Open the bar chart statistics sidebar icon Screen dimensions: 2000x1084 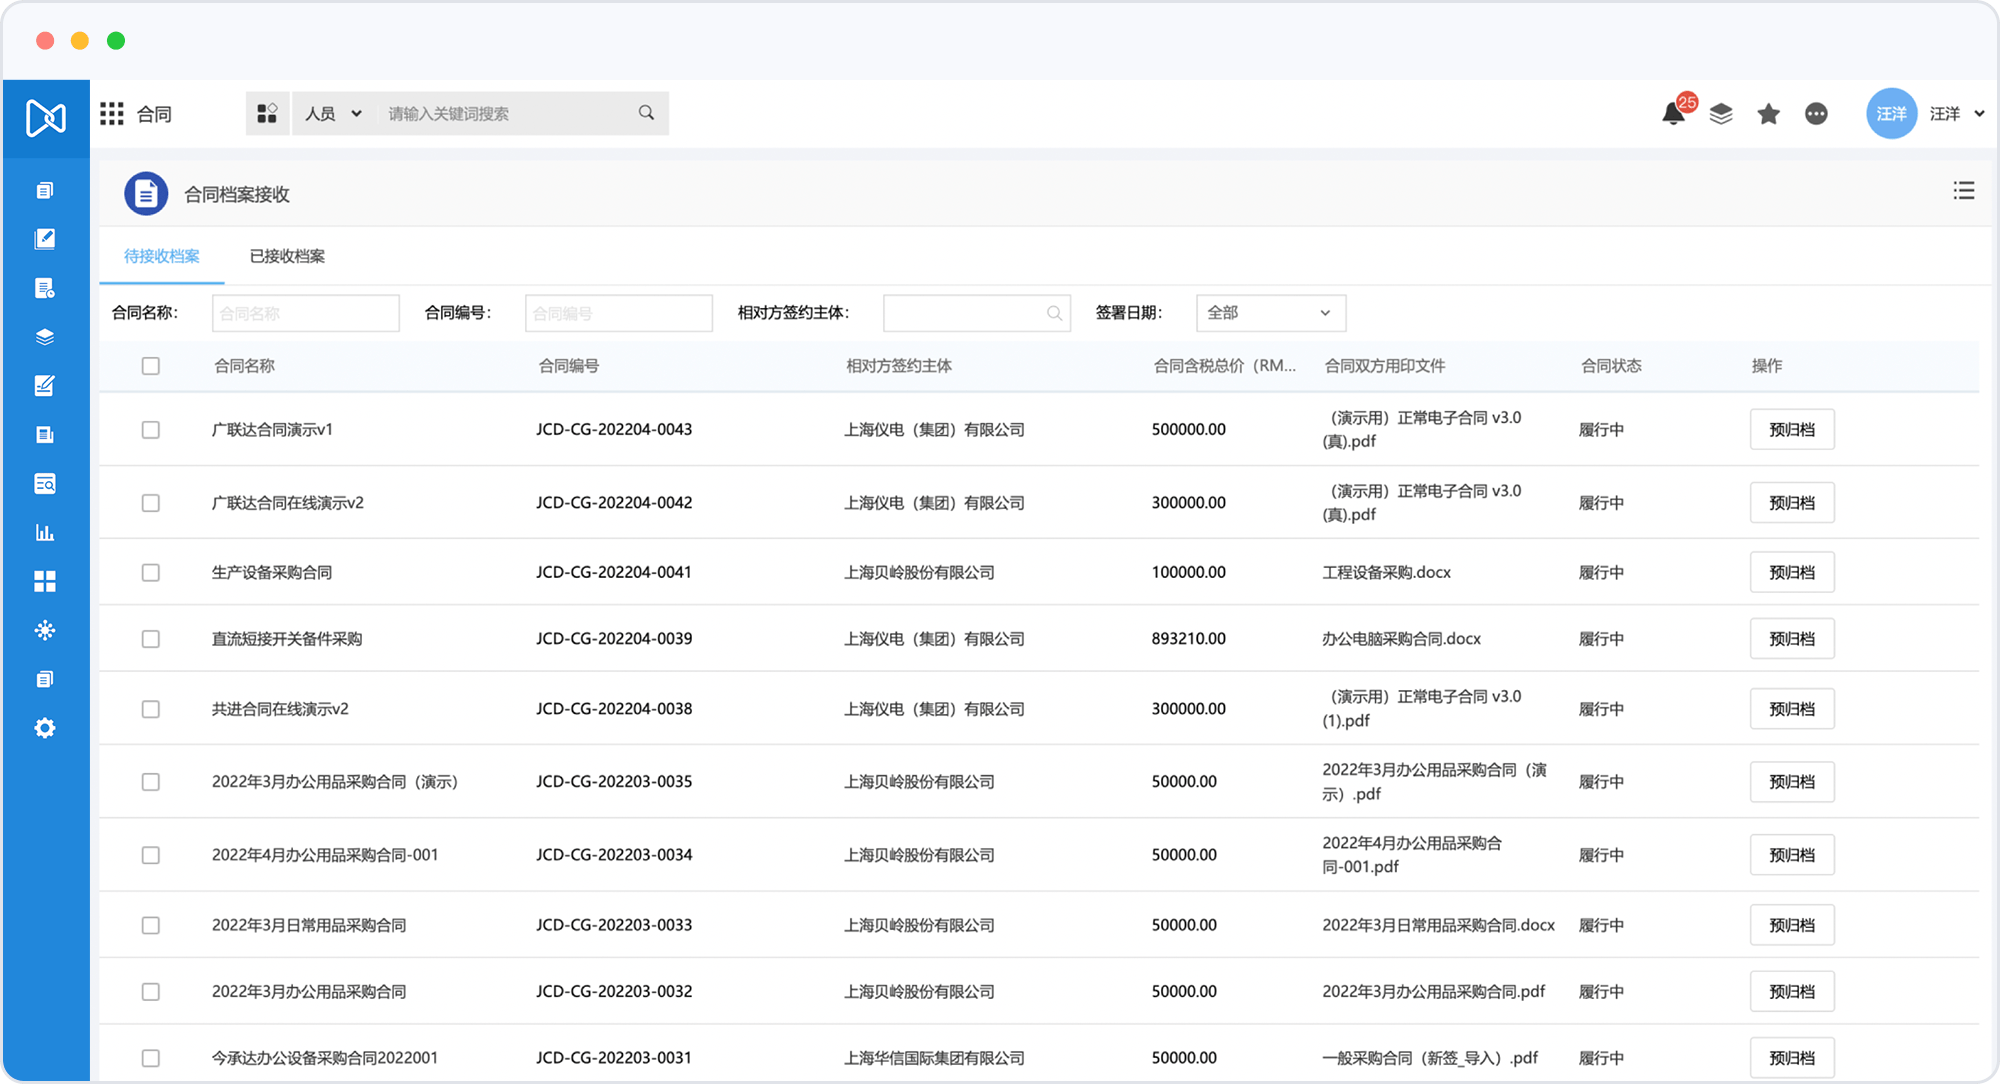[45, 533]
